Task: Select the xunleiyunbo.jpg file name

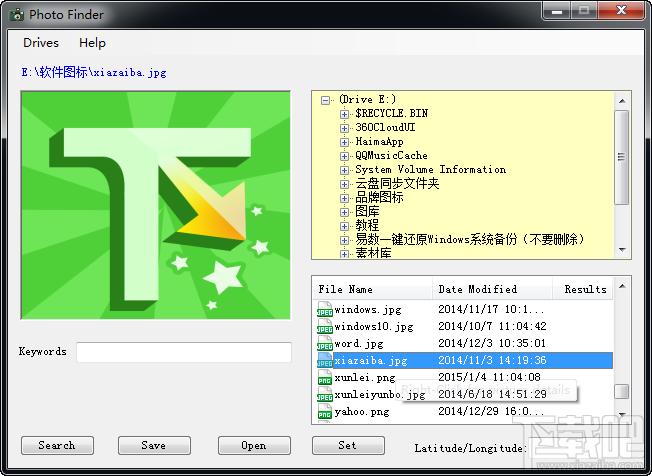Action: (380, 395)
